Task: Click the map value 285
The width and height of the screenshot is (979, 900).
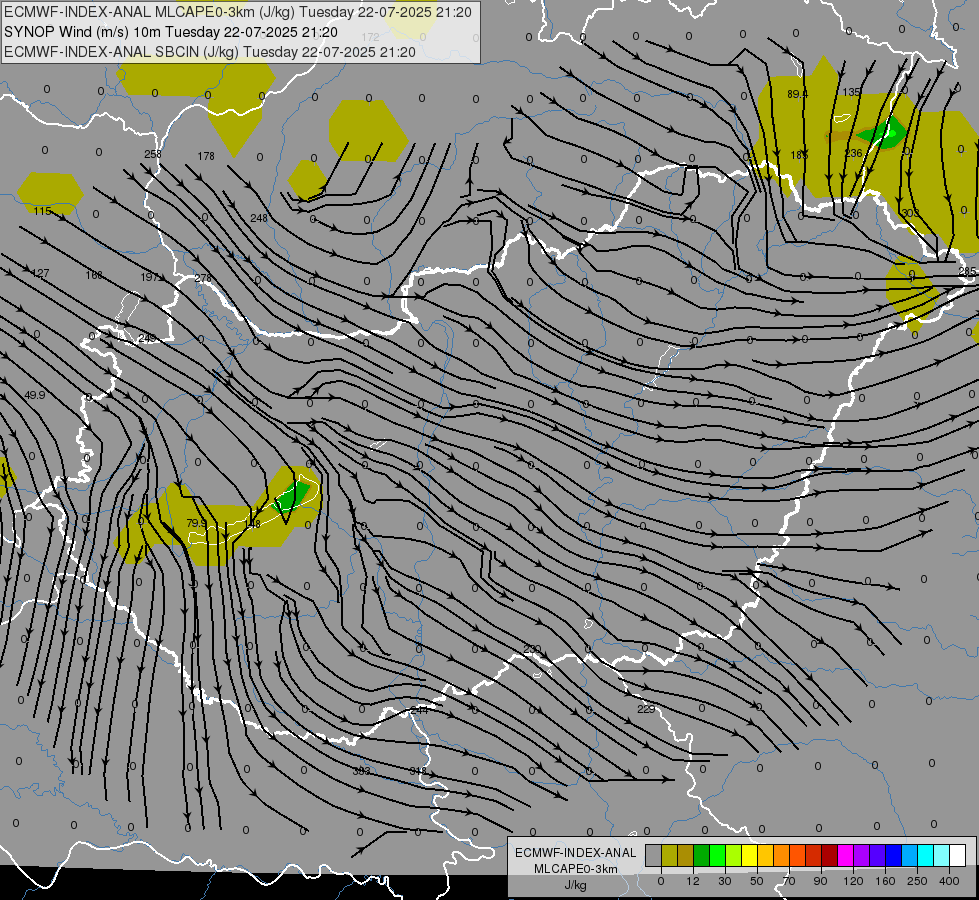Action: [x=967, y=272]
